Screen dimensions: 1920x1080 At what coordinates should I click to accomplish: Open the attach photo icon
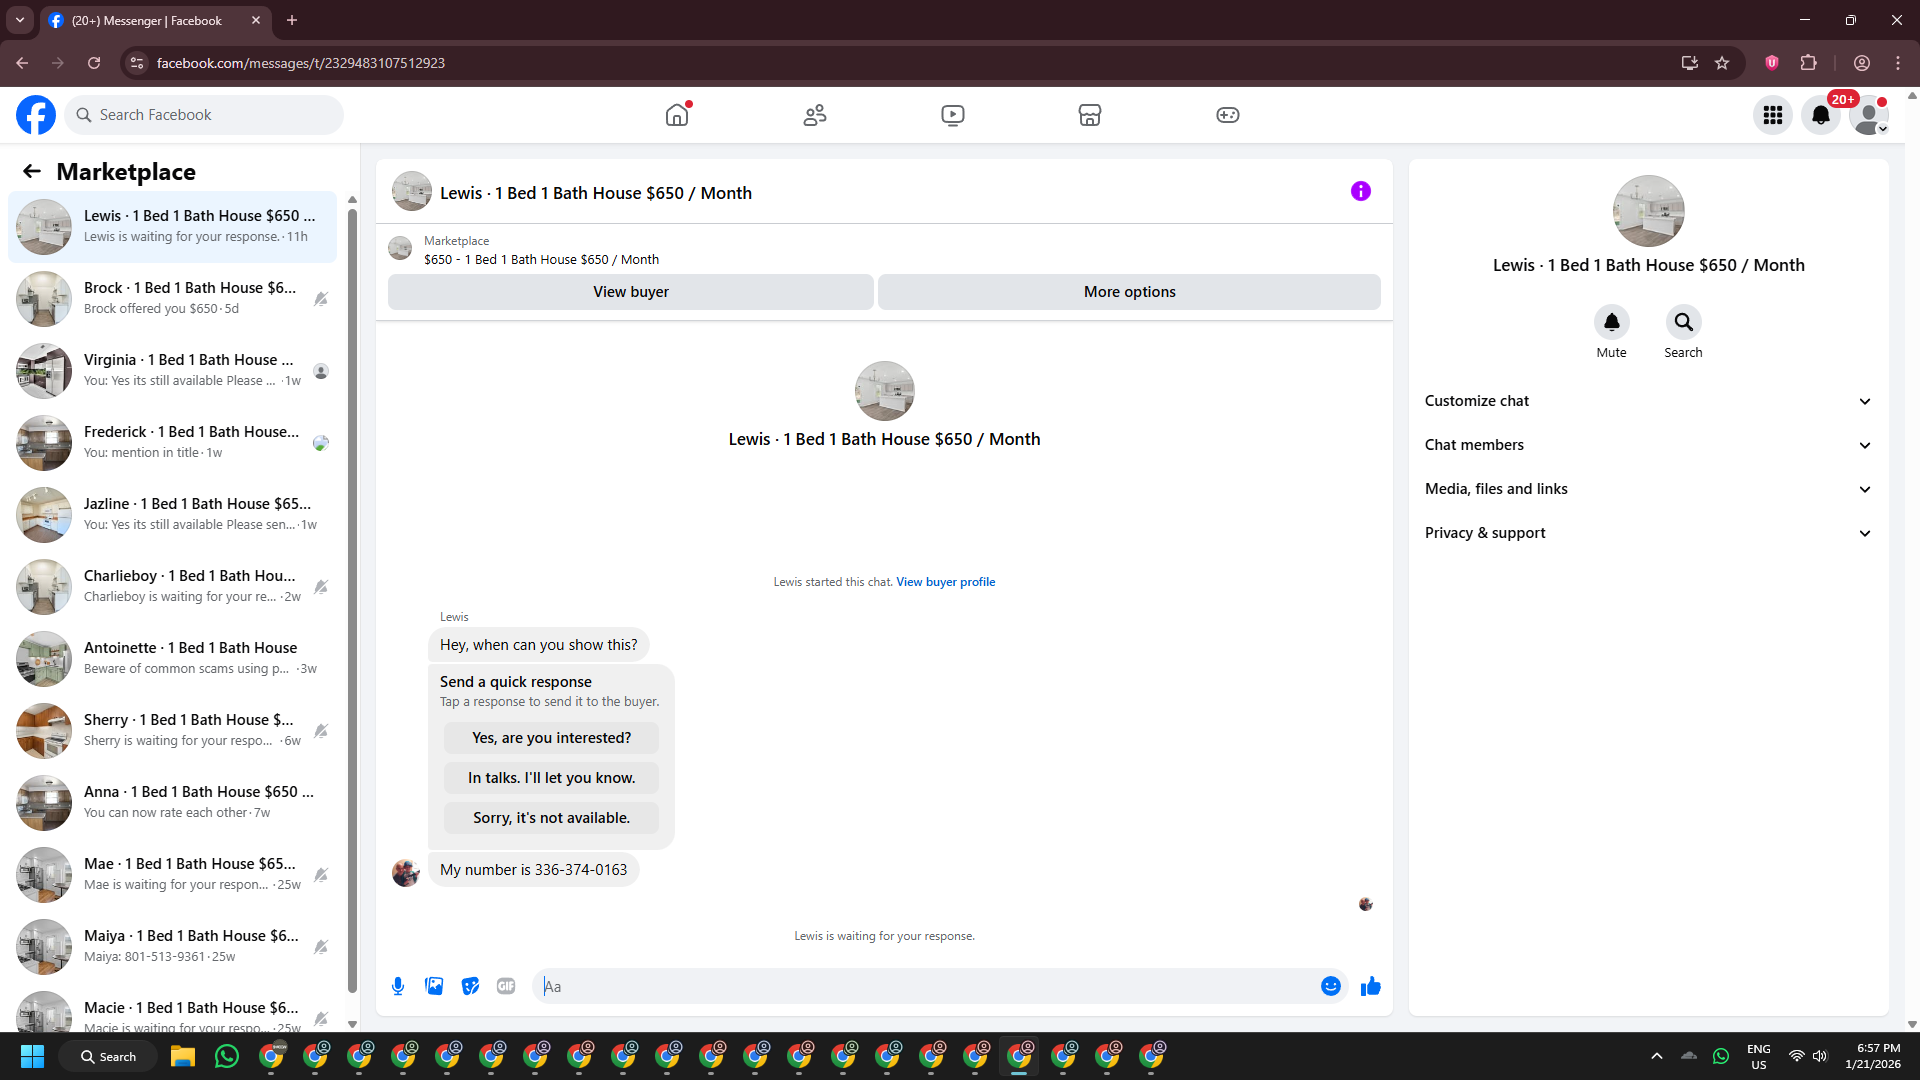(434, 986)
